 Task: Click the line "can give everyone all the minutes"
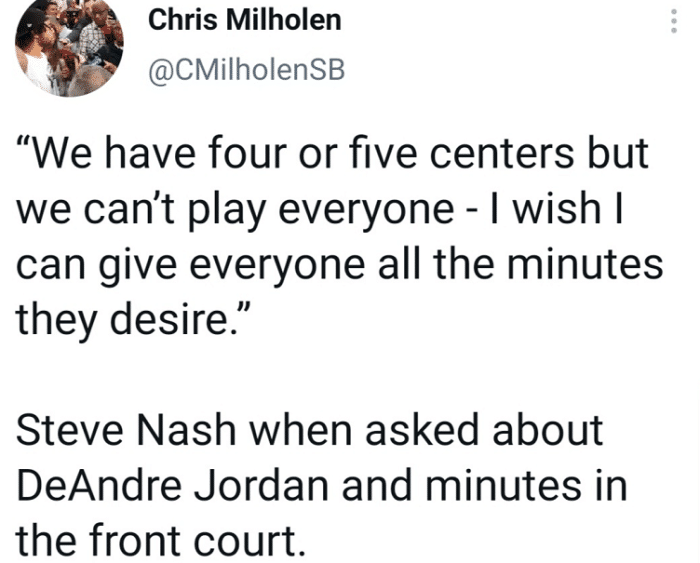pyautogui.click(x=342, y=267)
